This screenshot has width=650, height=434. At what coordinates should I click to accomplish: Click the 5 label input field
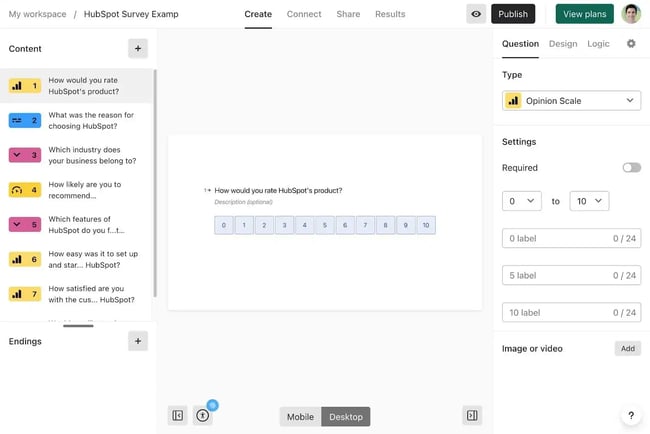point(571,275)
